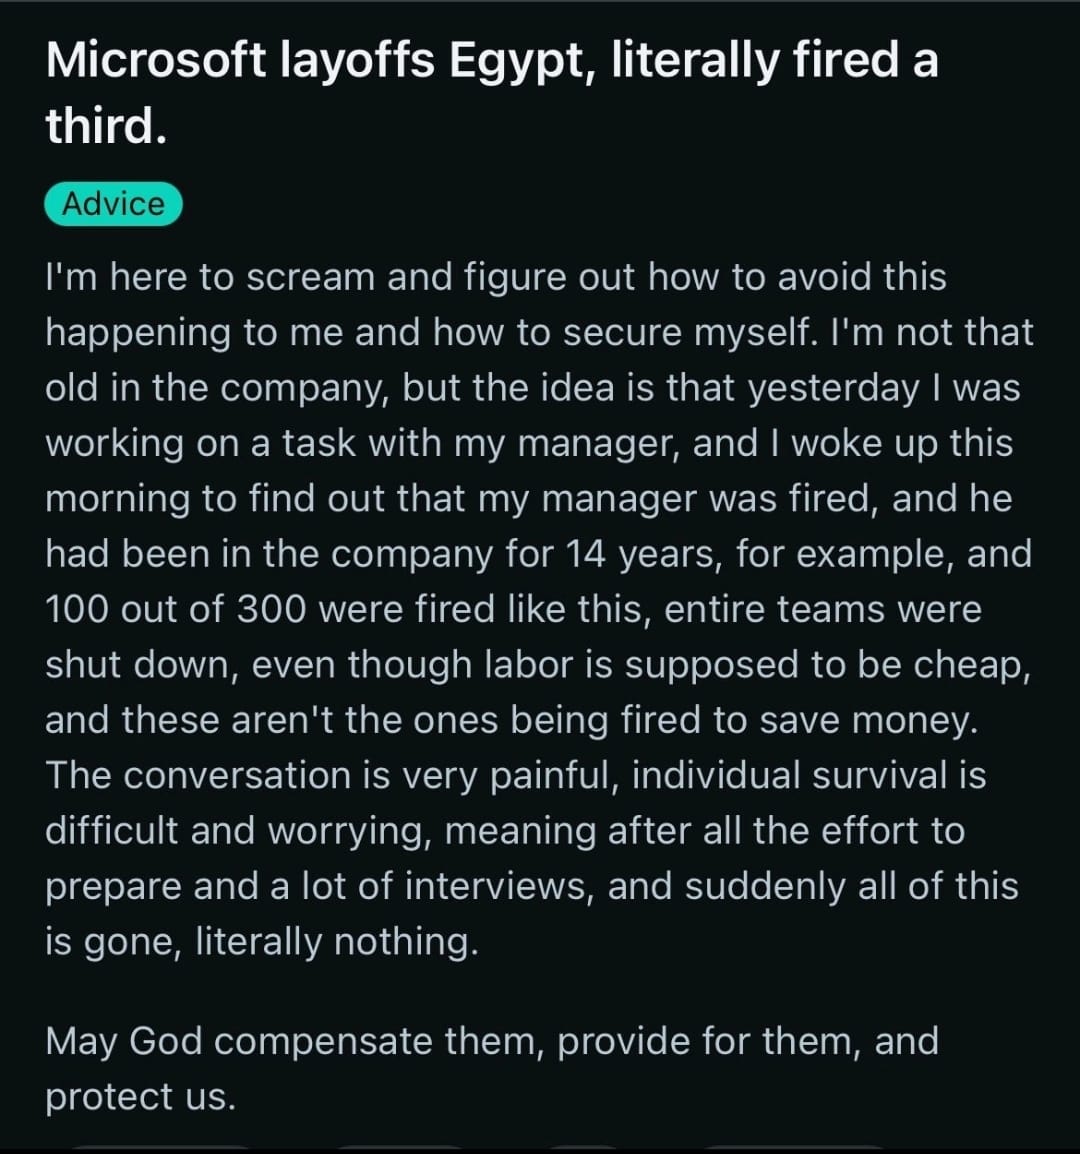The width and height of the screenshot is (1080, 1154).
Task: Click the green Advice flair tag
Action: (113, 204)
